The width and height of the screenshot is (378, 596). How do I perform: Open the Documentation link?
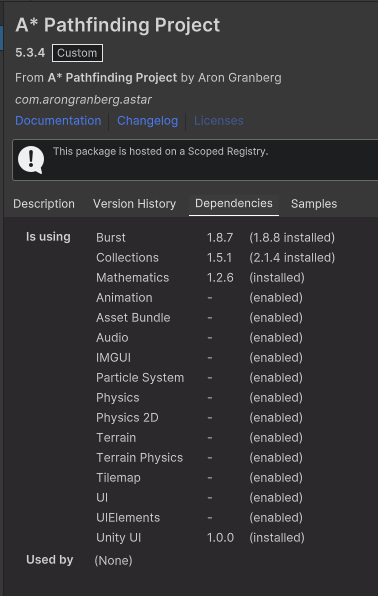point(58,120)
